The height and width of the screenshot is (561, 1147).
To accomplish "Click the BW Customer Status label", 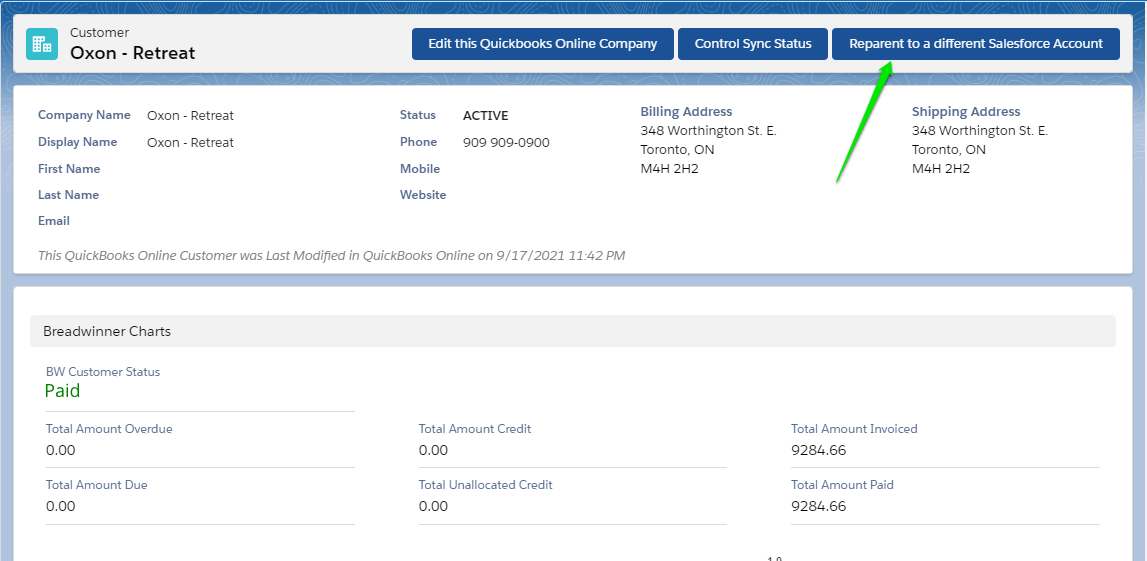I will click(x=103, y=372).
